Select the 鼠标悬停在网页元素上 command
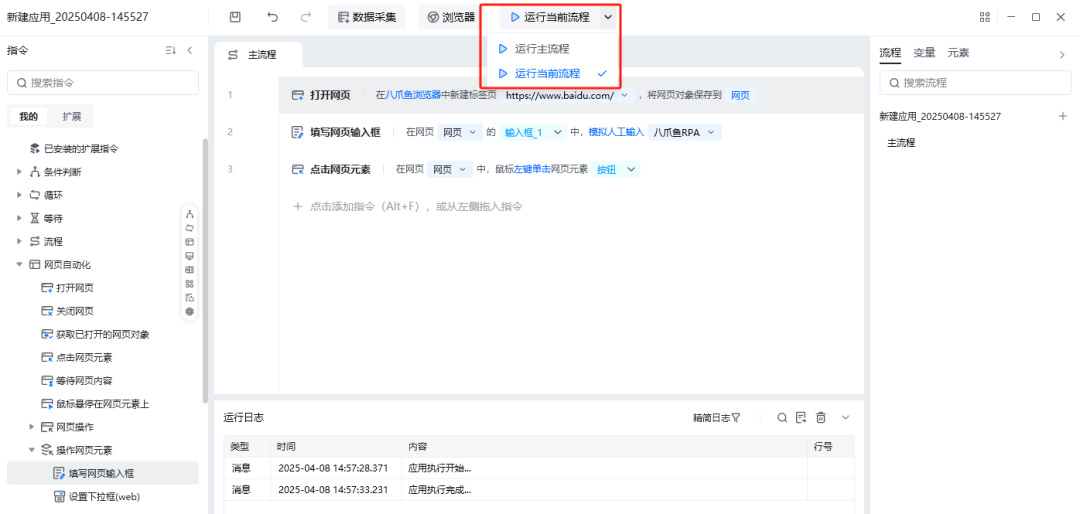This screenshot has width=1080, height=514. point(96,404)
